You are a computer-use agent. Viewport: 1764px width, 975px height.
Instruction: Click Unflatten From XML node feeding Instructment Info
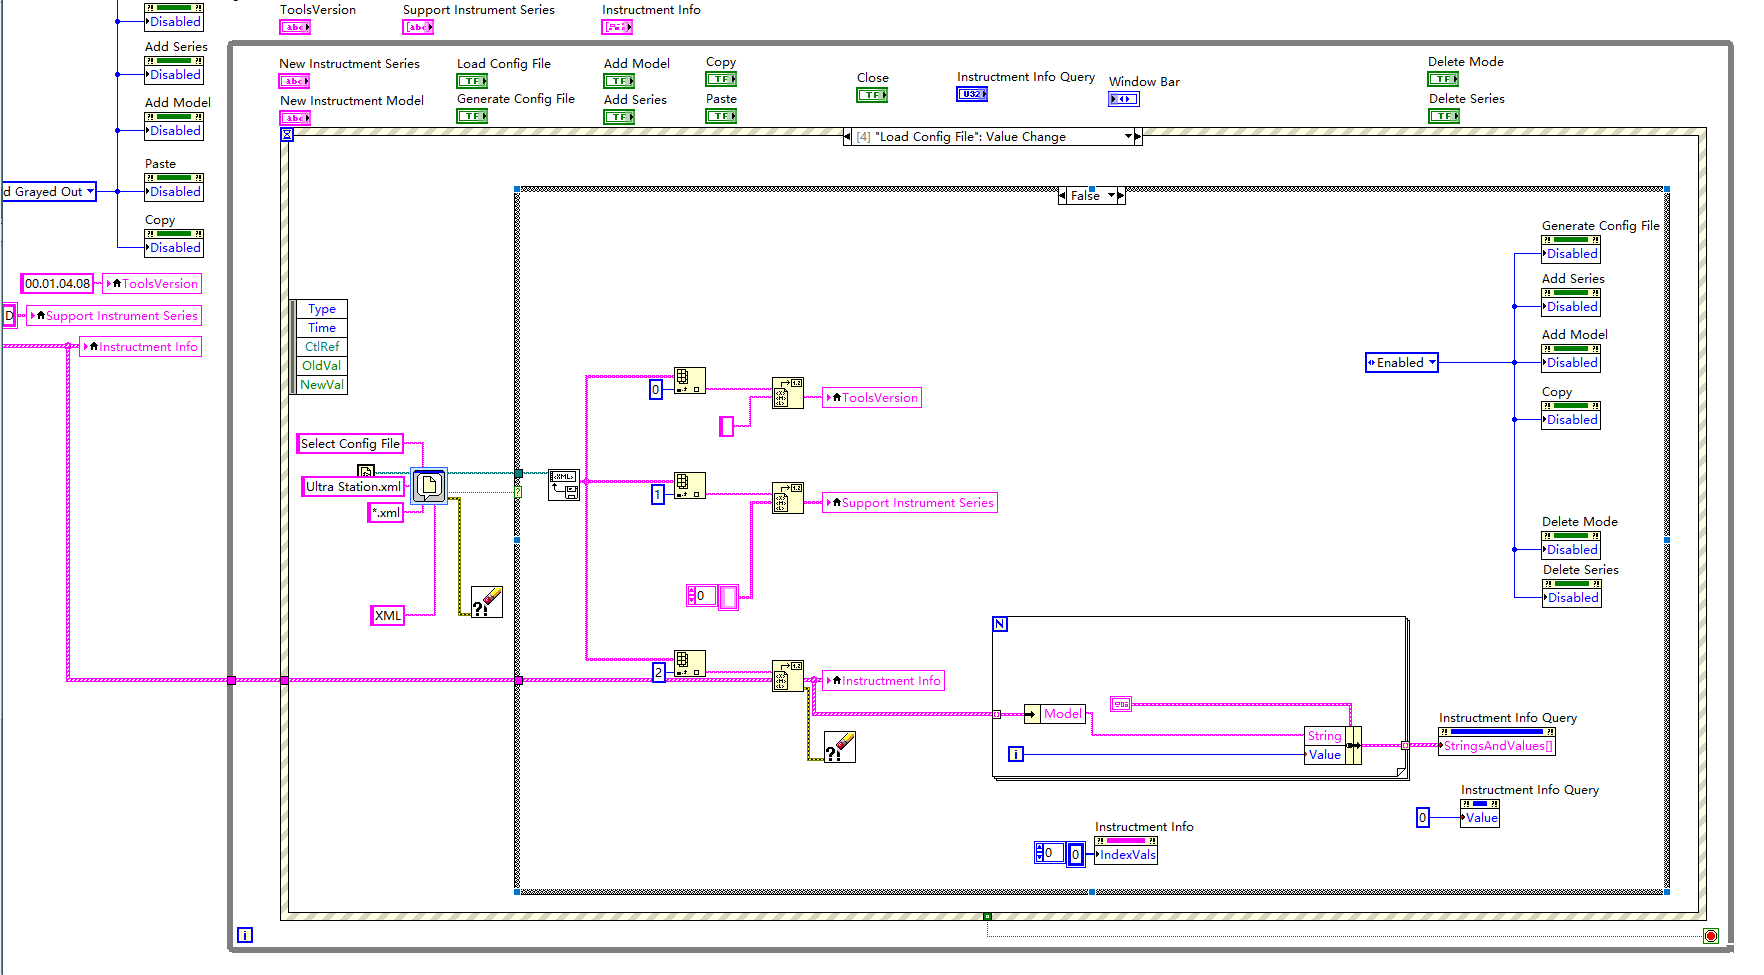coord(788,676)
